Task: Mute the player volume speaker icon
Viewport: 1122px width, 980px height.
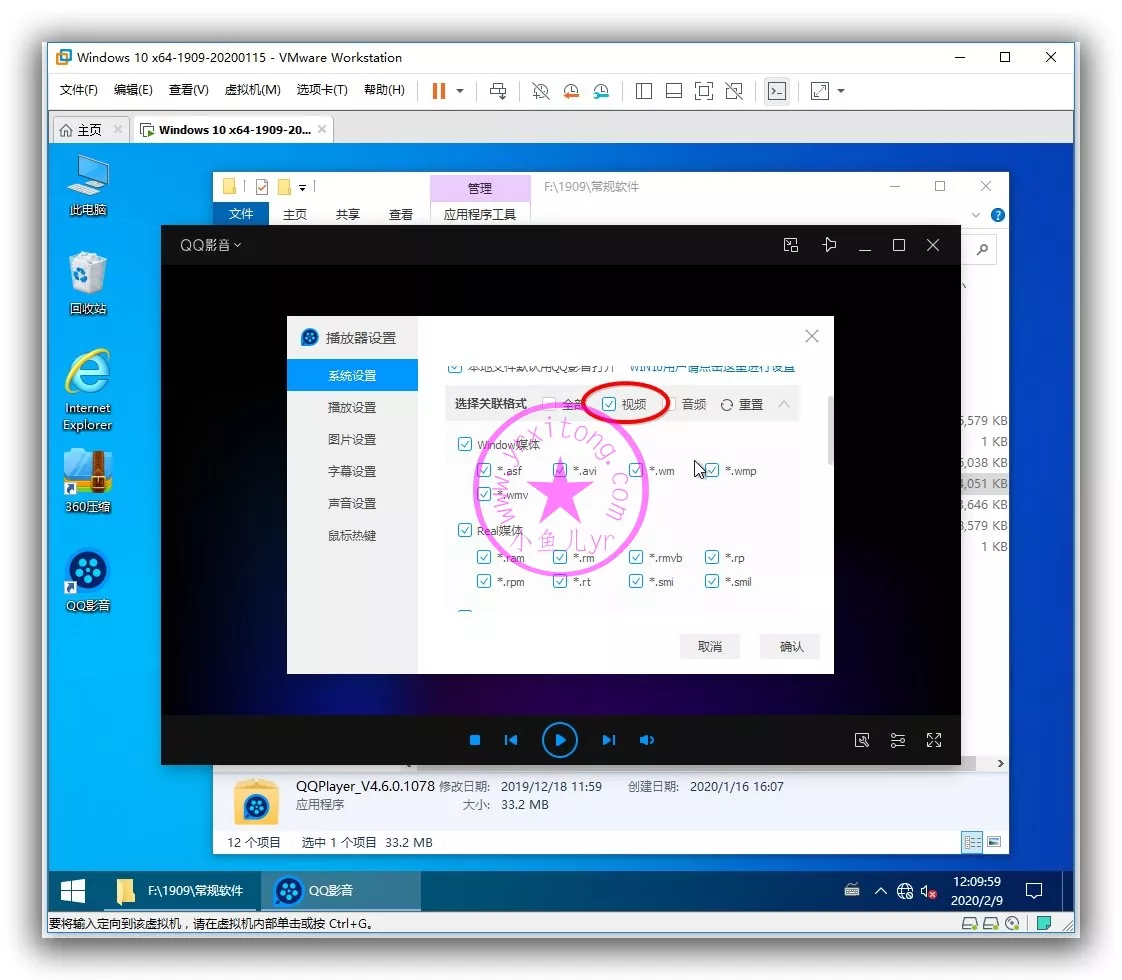Action: click(647, 740)
